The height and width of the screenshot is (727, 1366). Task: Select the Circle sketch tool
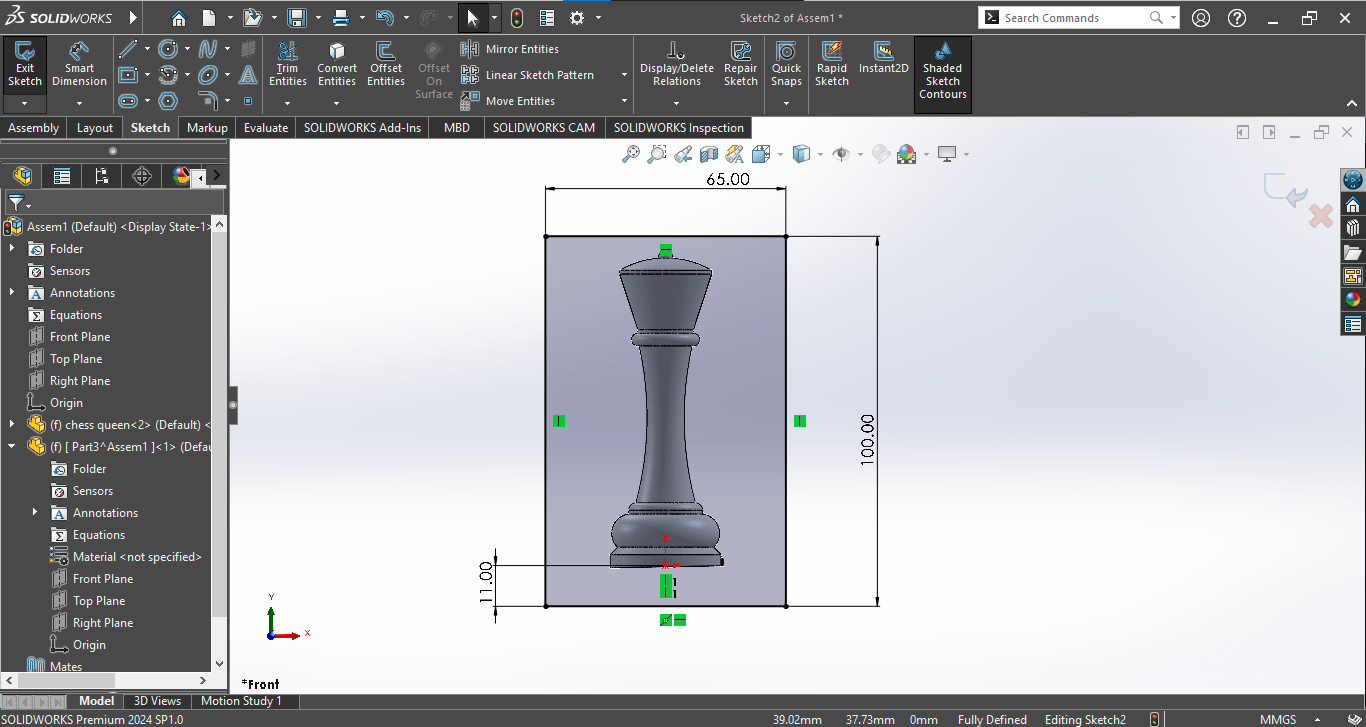(x=168, y=49)
